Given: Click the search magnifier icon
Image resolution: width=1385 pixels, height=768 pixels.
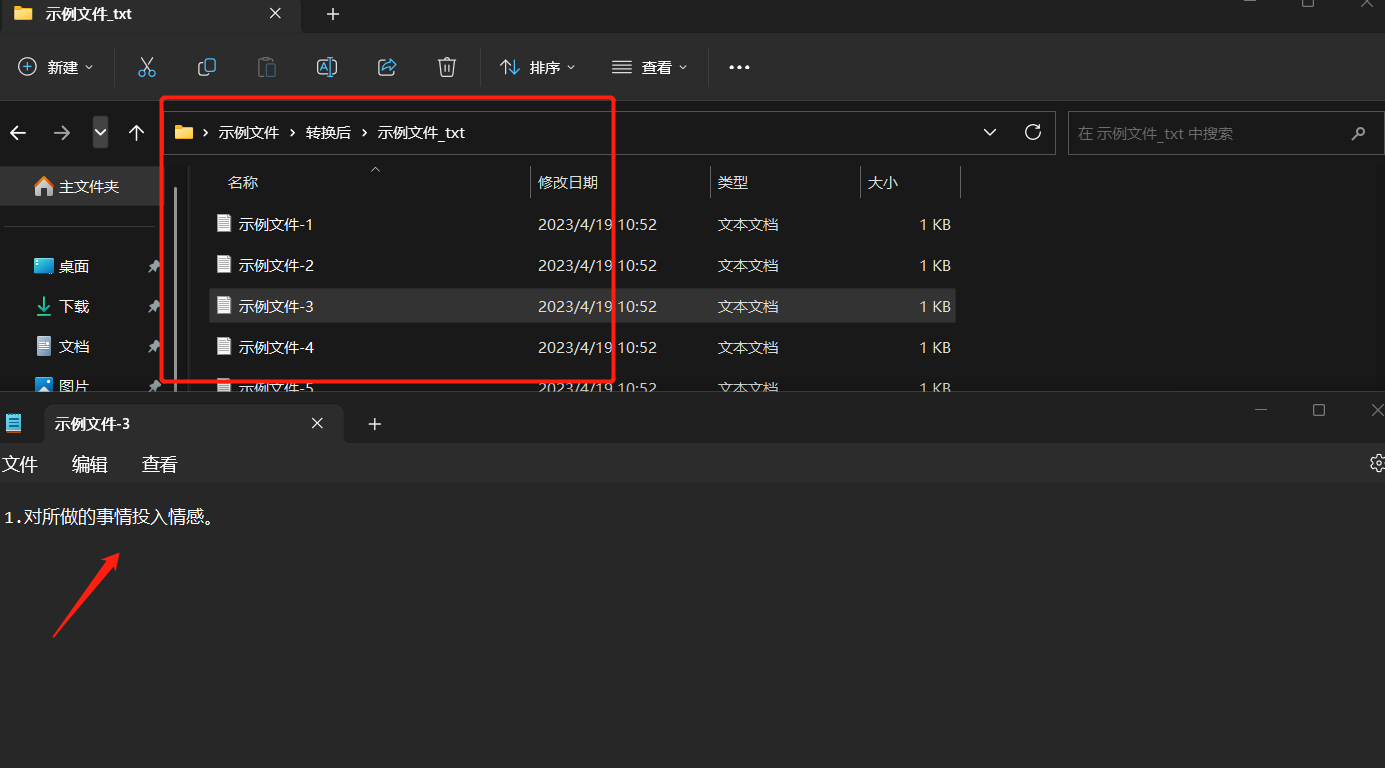Looking at the screenshot, I should click(x=1358, y=132).
